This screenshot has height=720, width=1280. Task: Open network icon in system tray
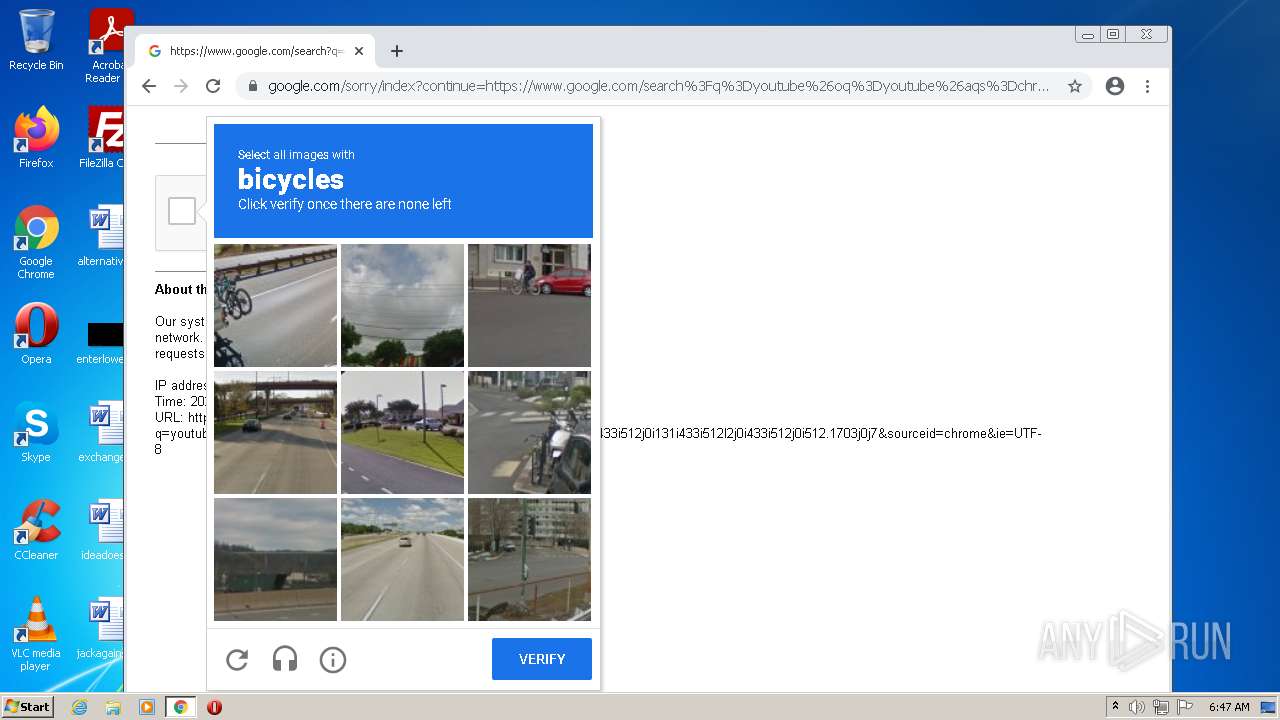(1160, 707)
